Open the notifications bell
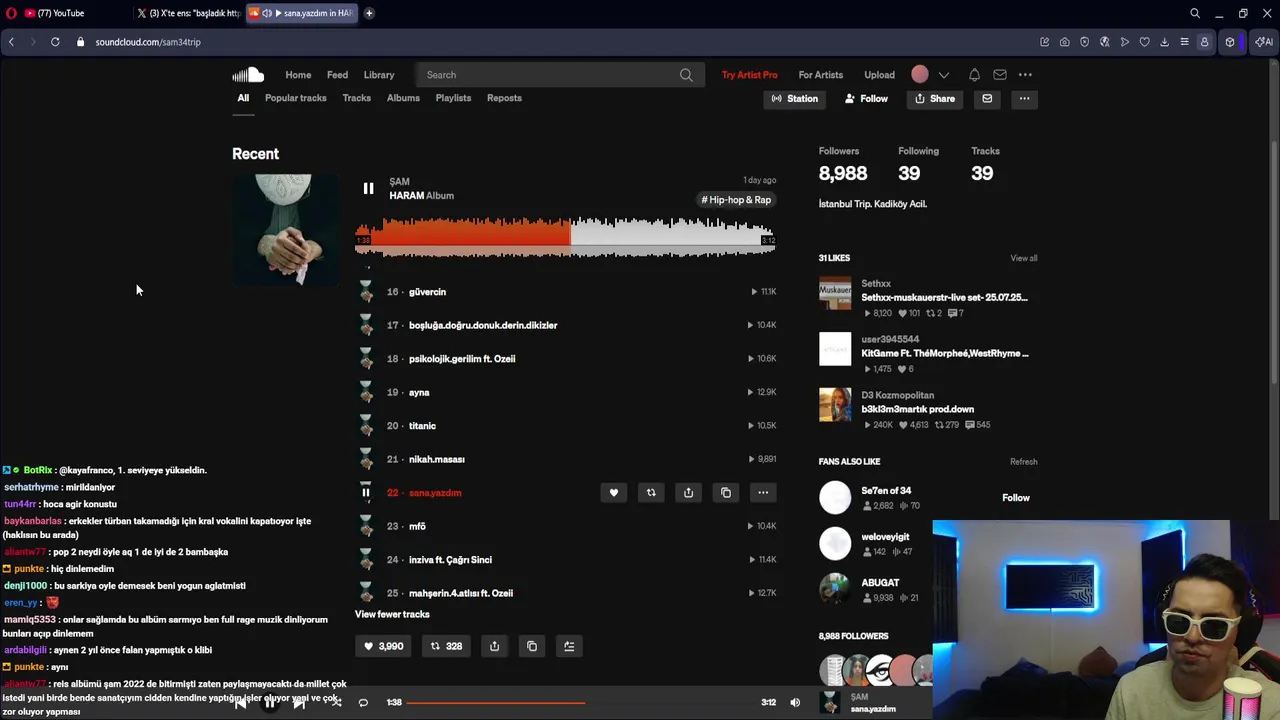 click(974, 75)
